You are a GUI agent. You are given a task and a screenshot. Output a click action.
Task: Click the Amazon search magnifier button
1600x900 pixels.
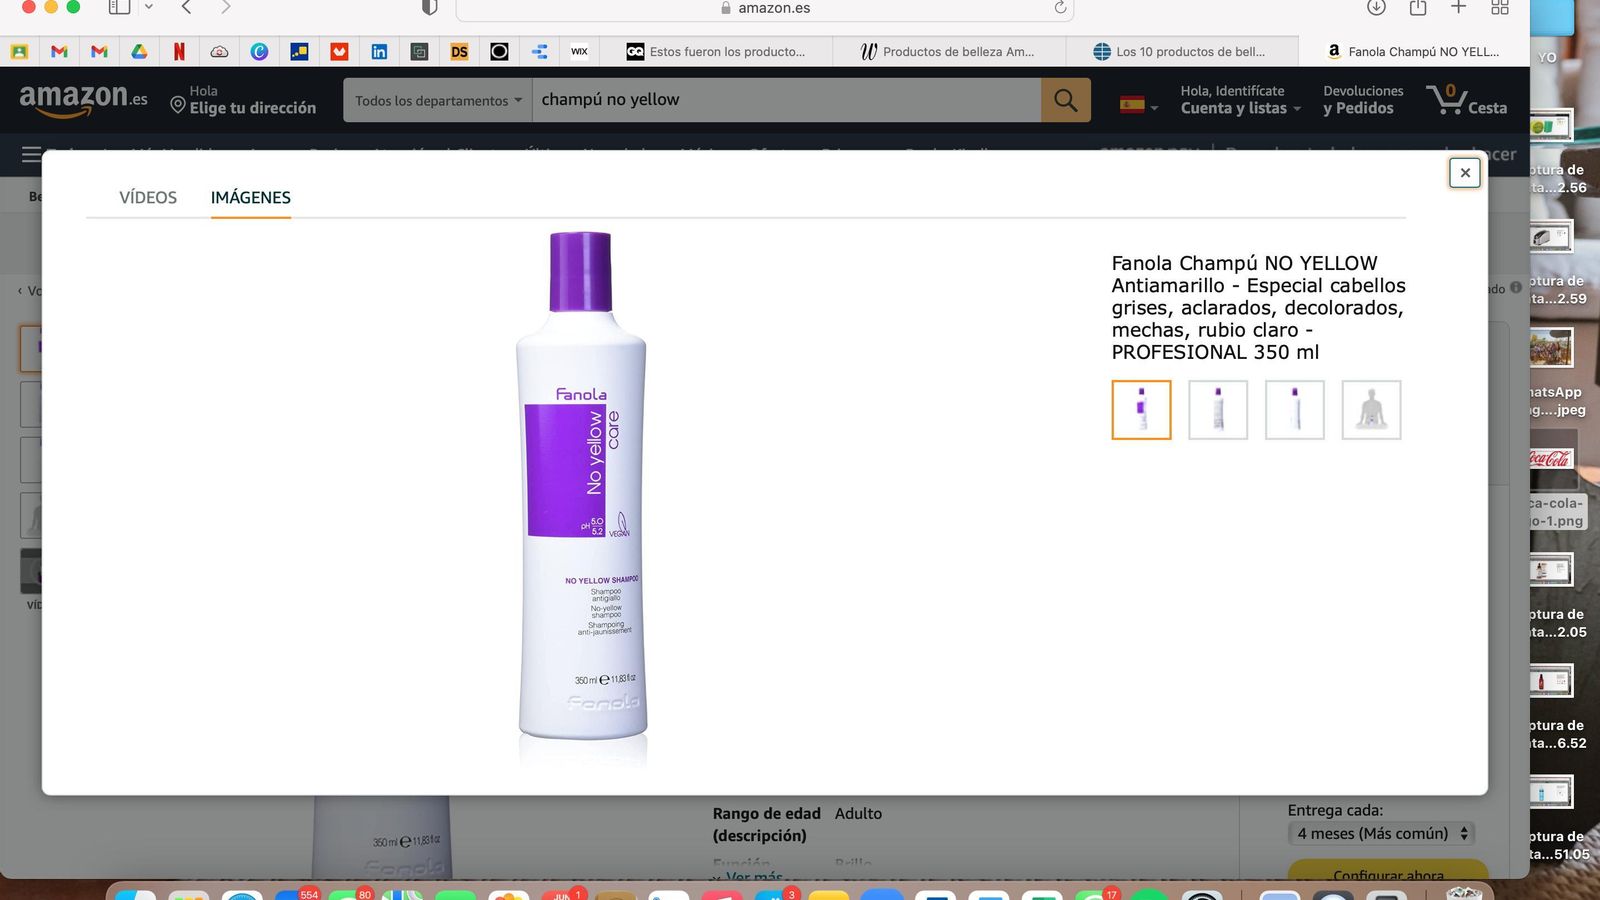coord(1065,100)
